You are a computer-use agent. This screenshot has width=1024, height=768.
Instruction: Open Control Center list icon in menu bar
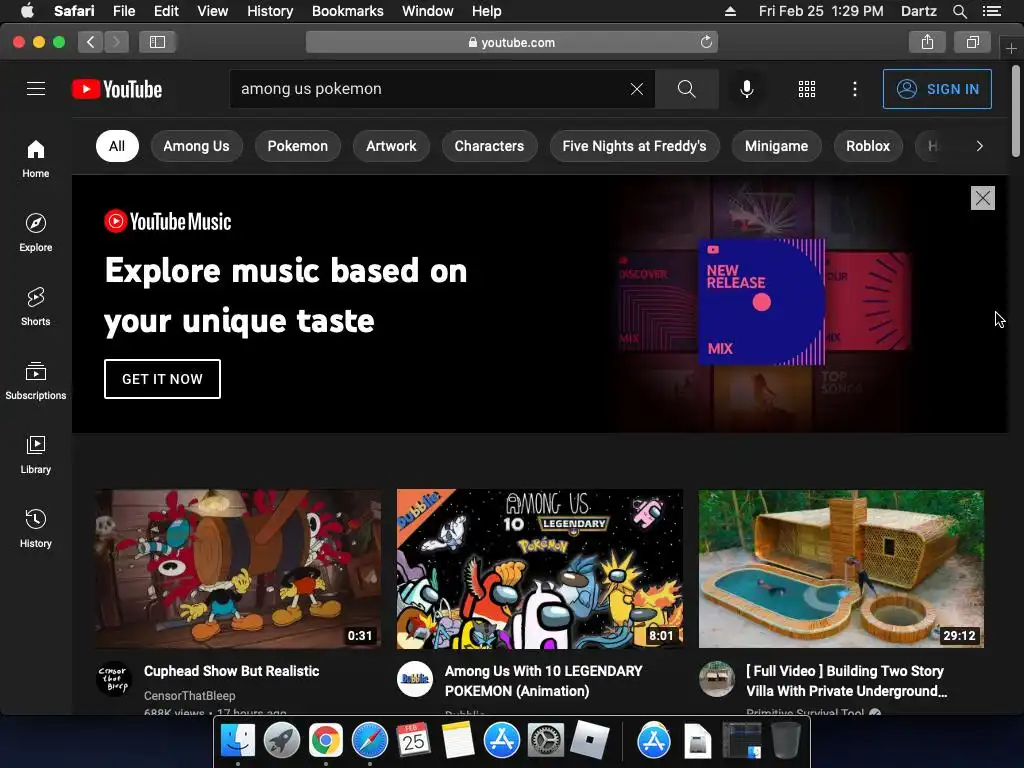[992, 11]
